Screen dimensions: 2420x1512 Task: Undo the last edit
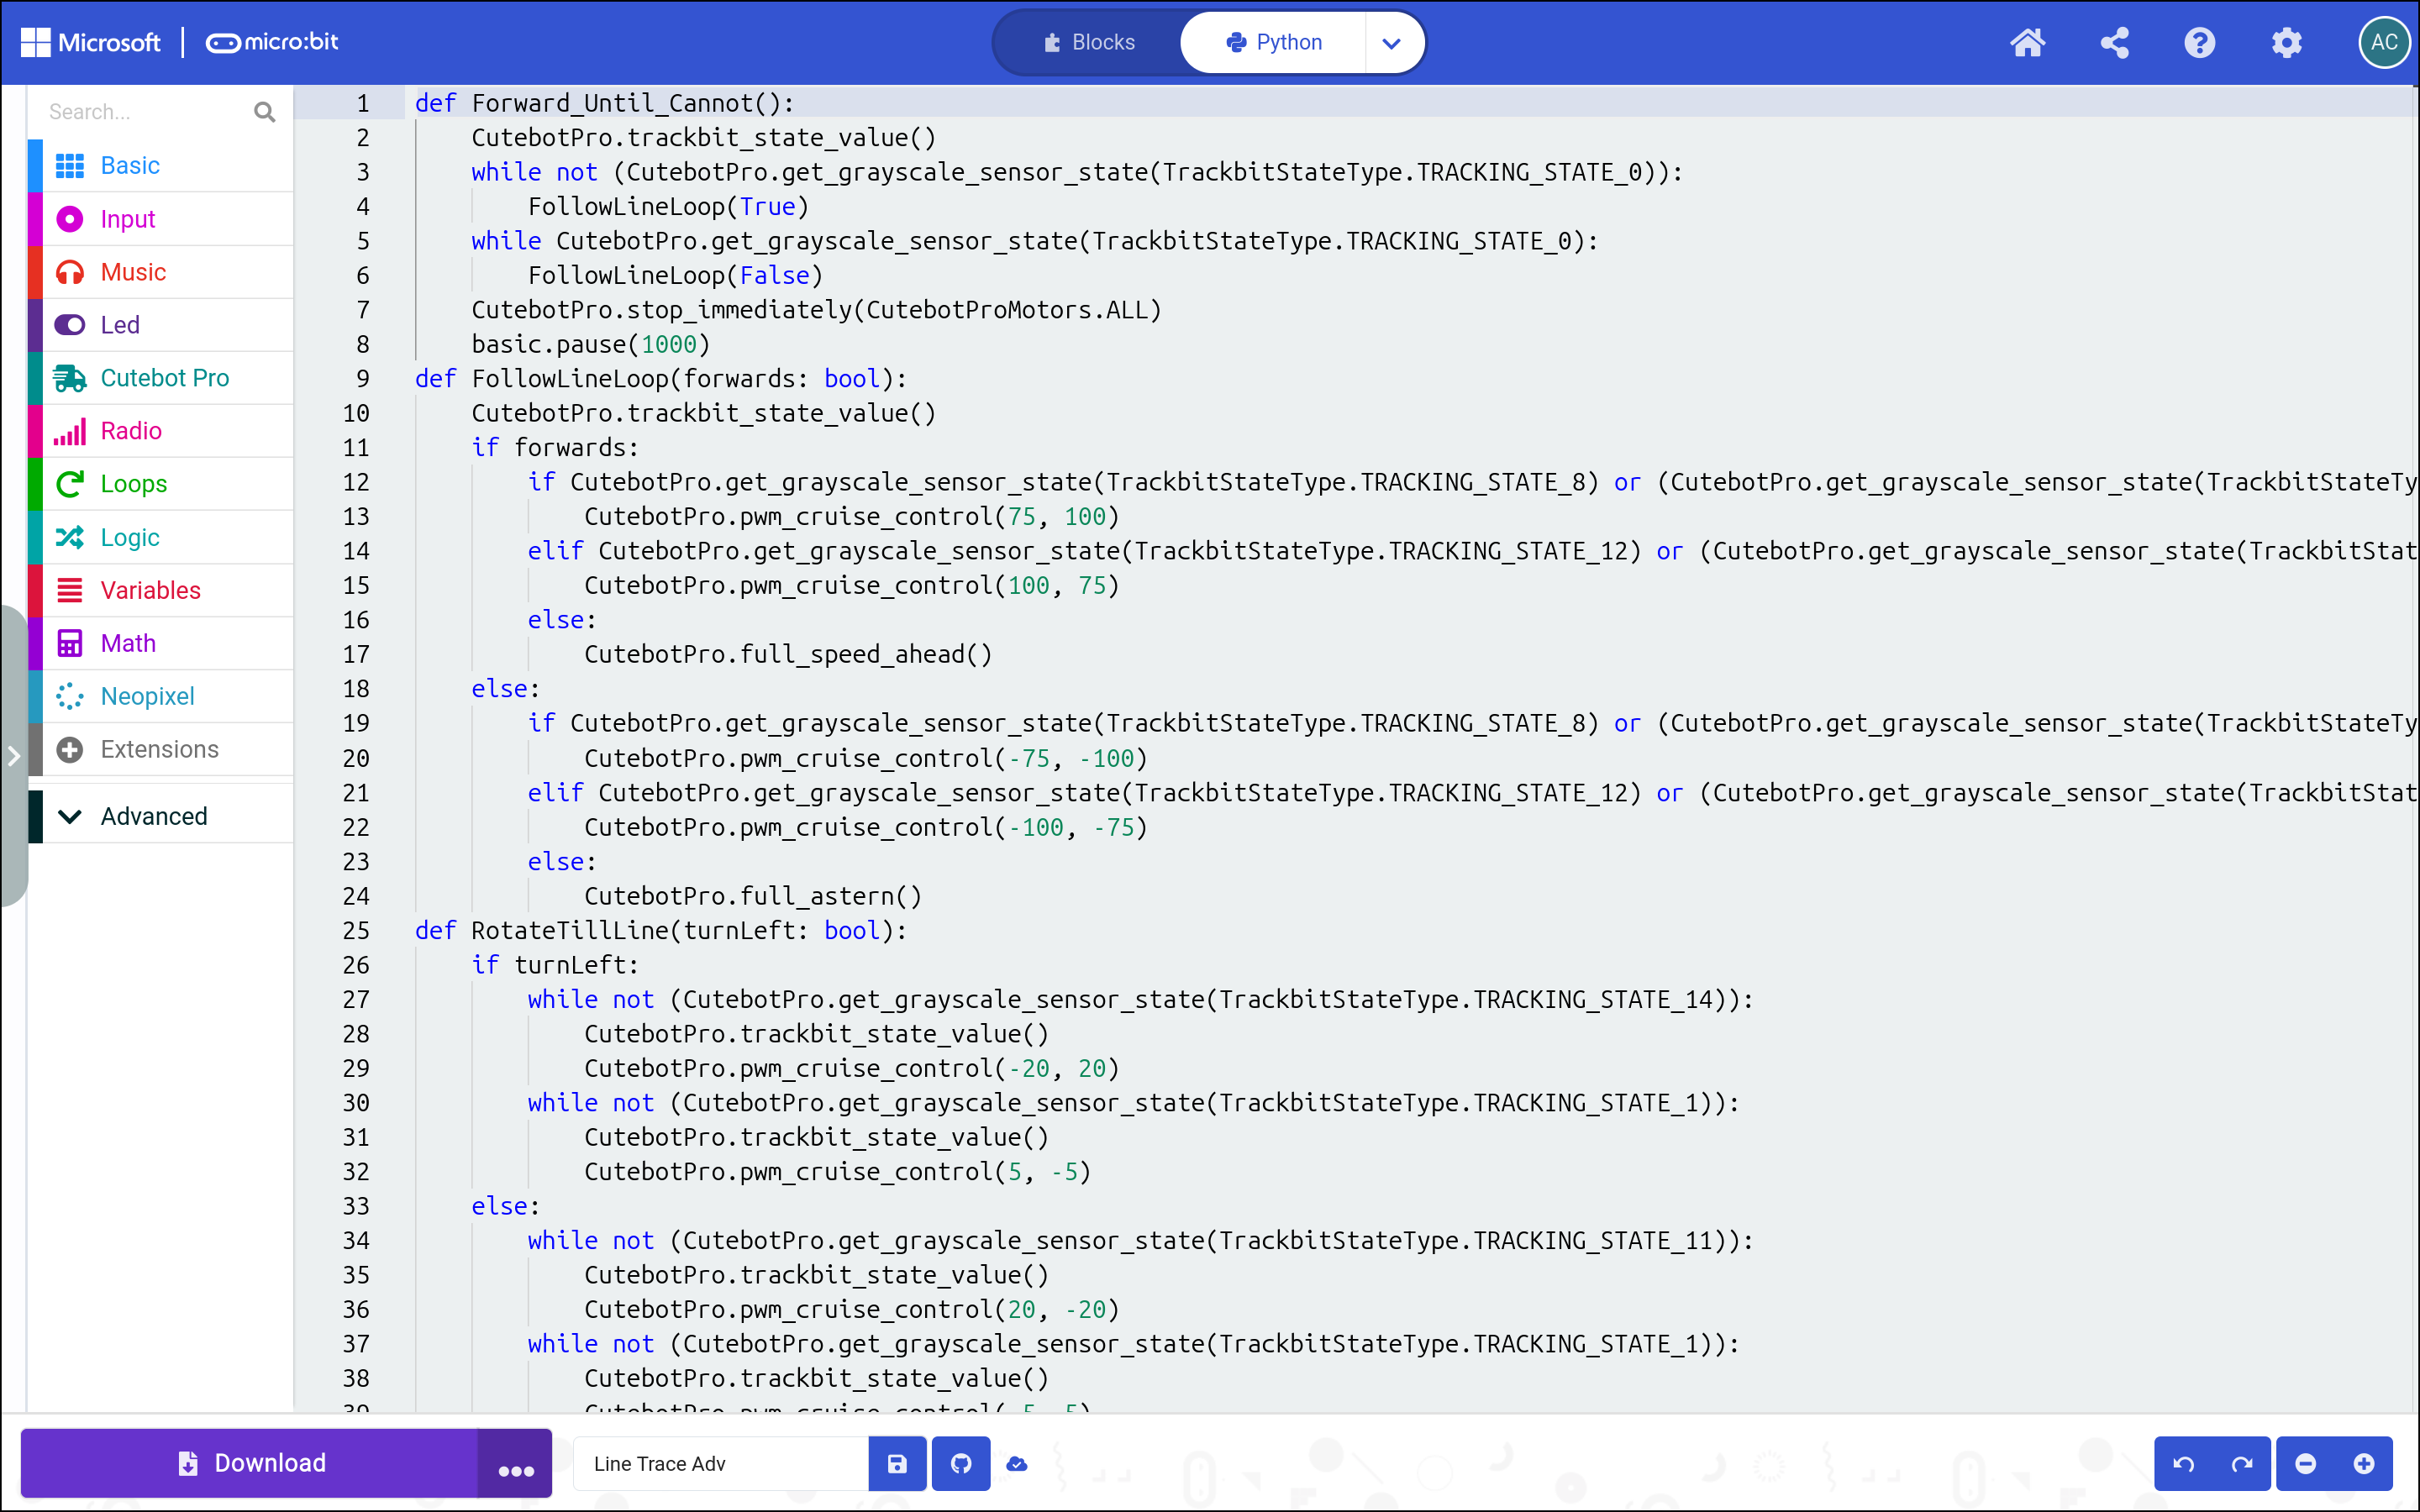click(2183, 1464)
